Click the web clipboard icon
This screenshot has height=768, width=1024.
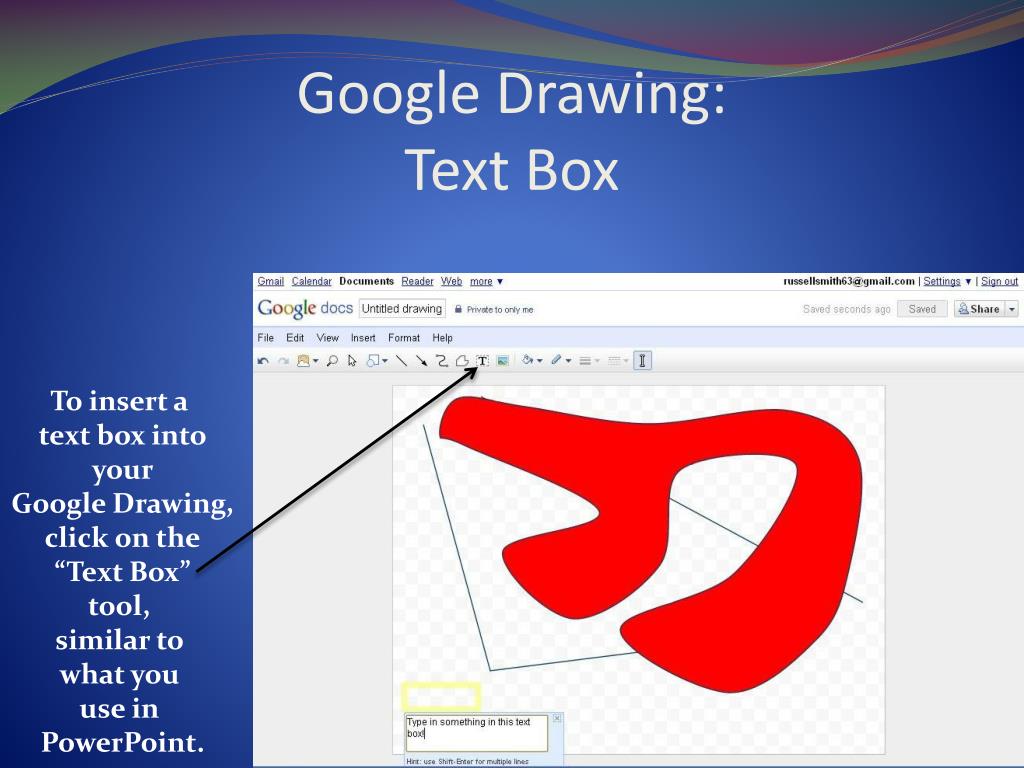[x=303, y=360]
